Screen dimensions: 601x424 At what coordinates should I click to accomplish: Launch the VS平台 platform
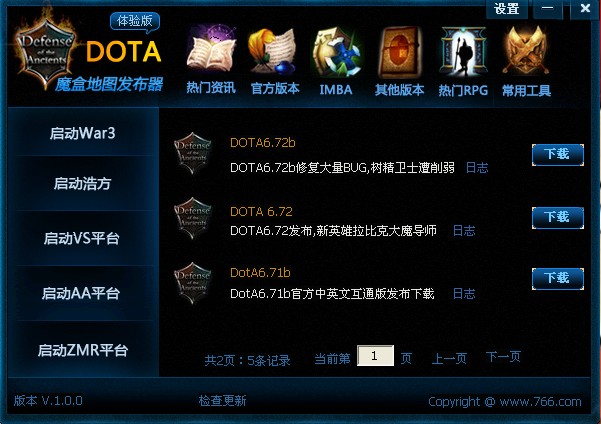82,238
